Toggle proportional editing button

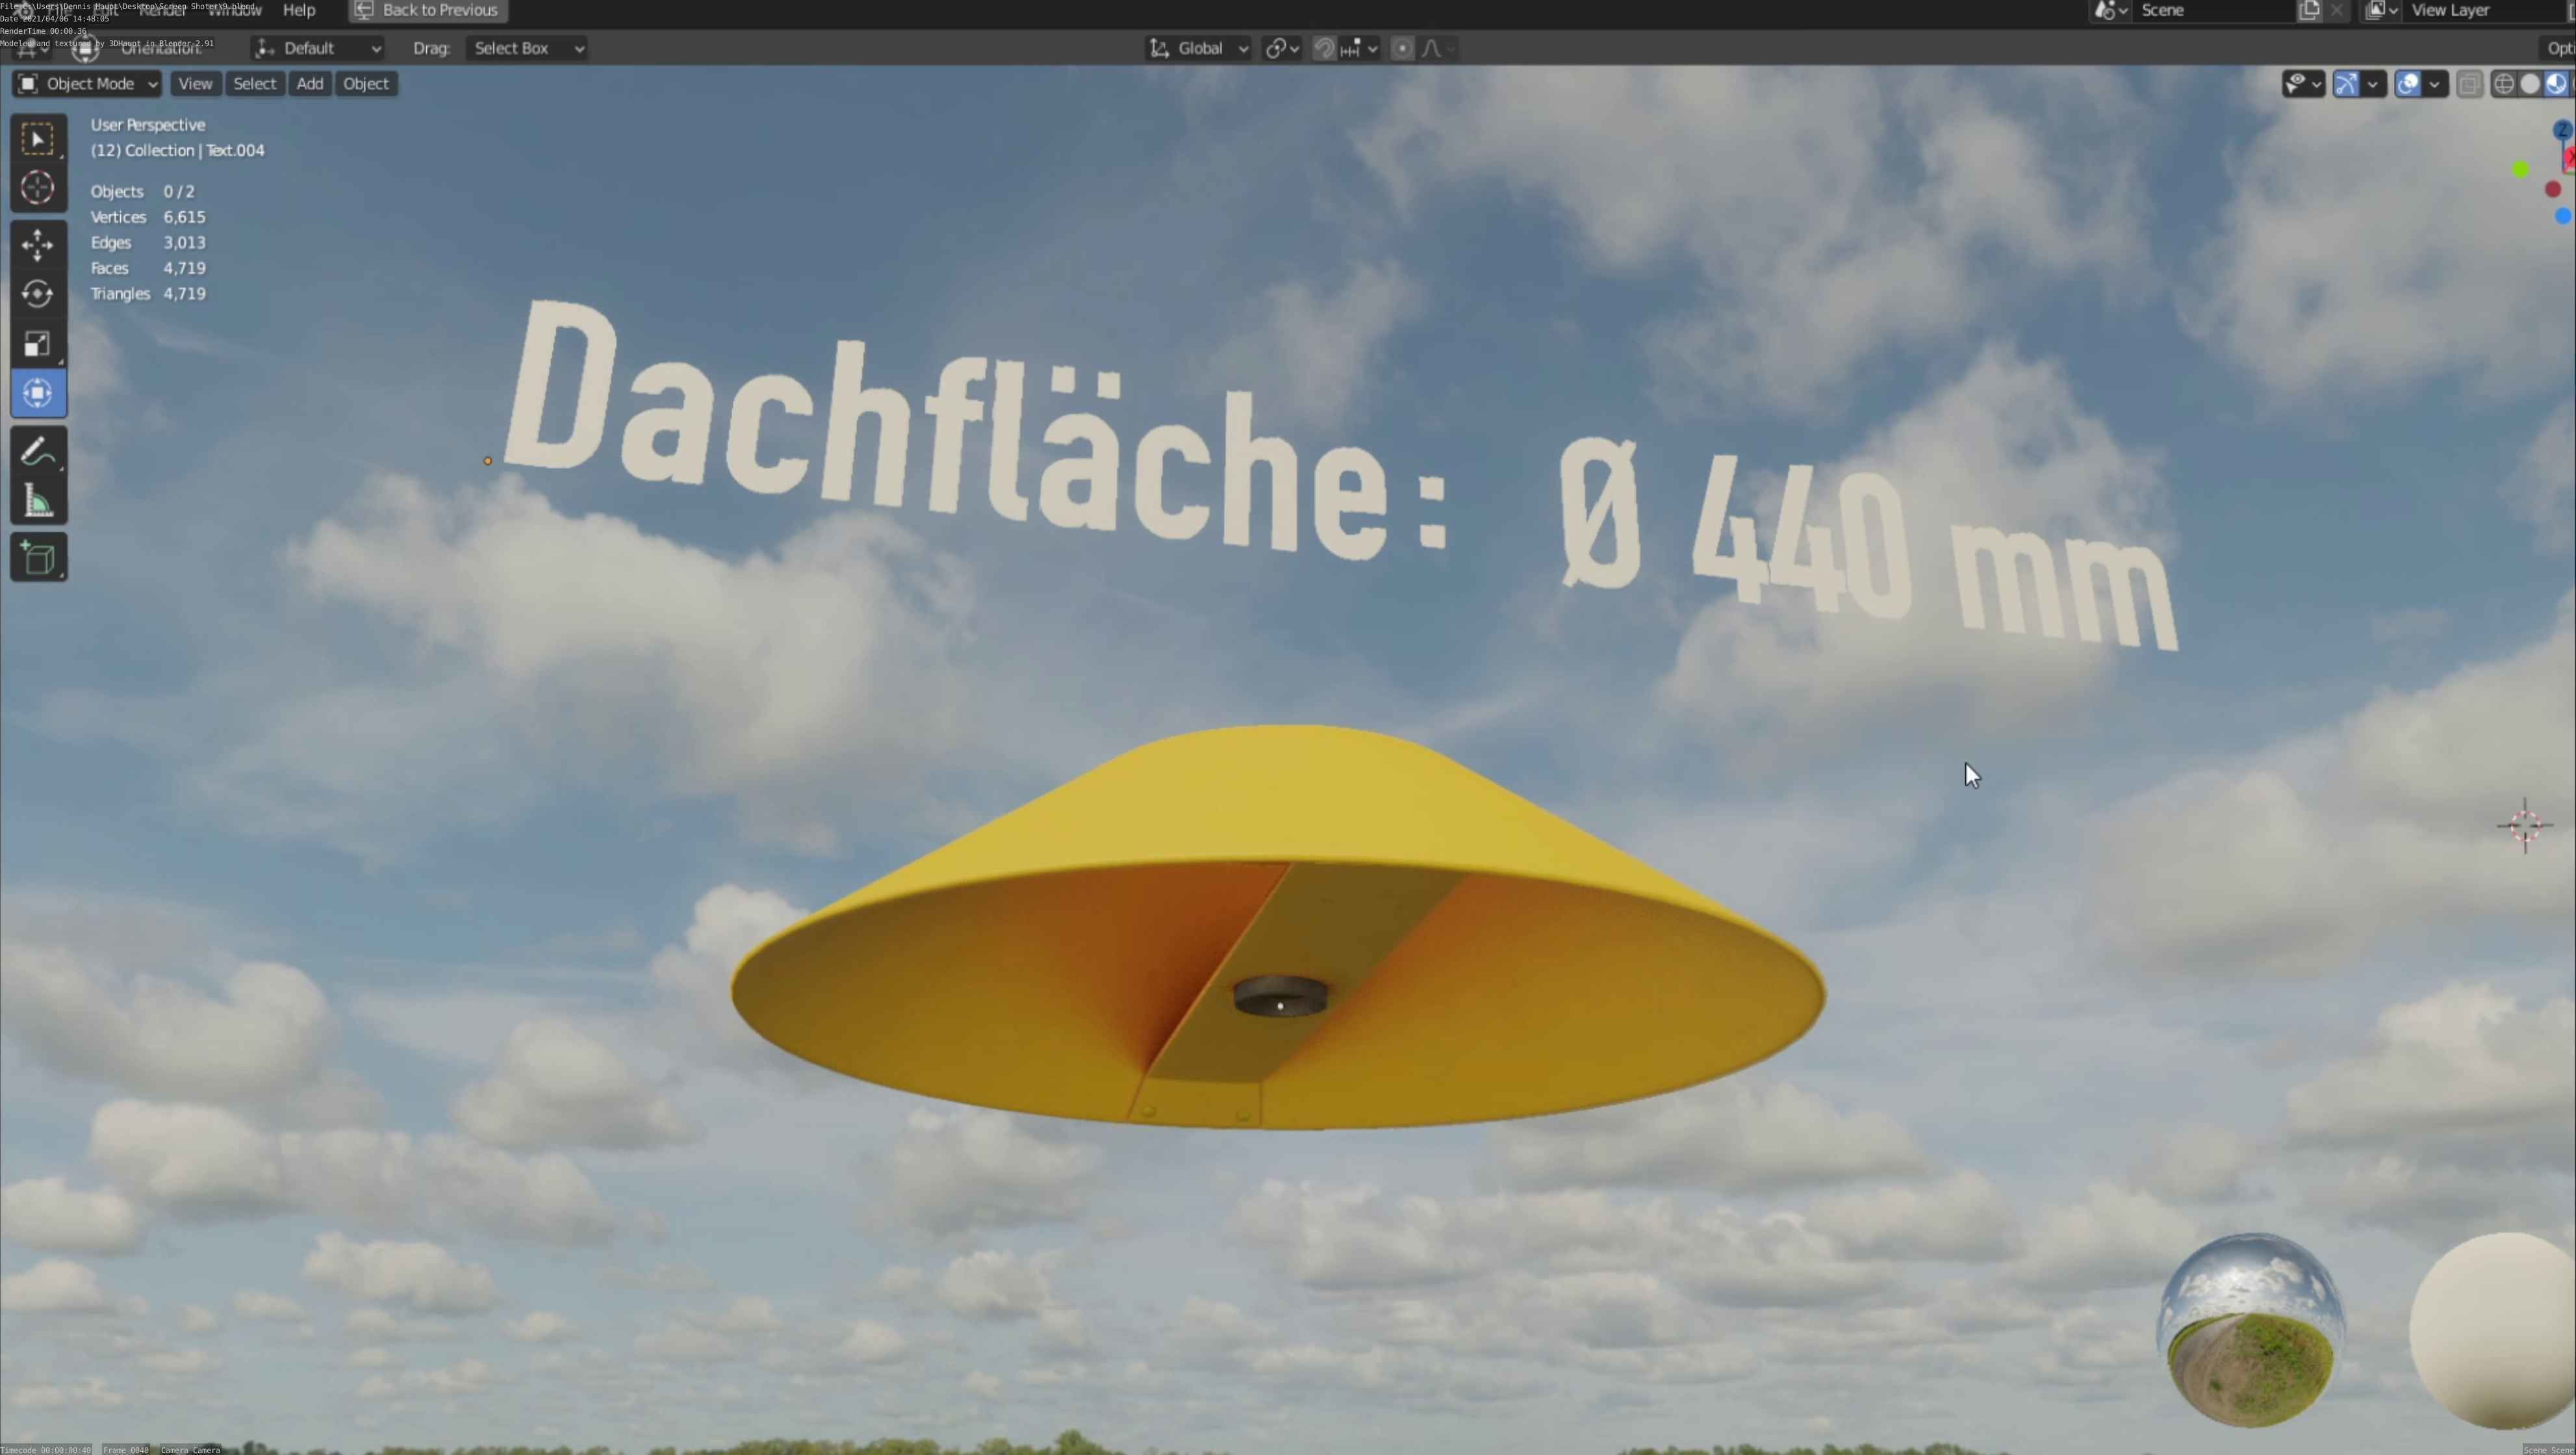(x=1402, y=49)
